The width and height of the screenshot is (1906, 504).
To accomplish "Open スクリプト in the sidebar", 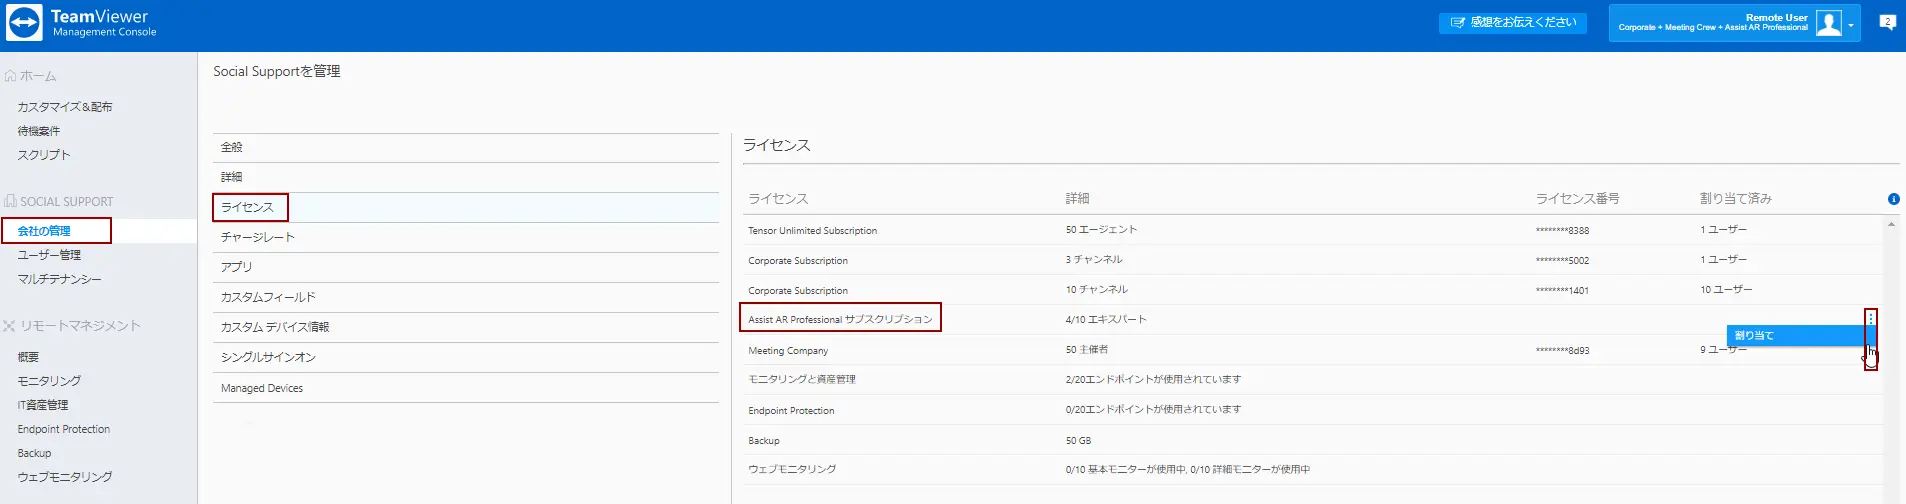I will click(x=44, y=155).
